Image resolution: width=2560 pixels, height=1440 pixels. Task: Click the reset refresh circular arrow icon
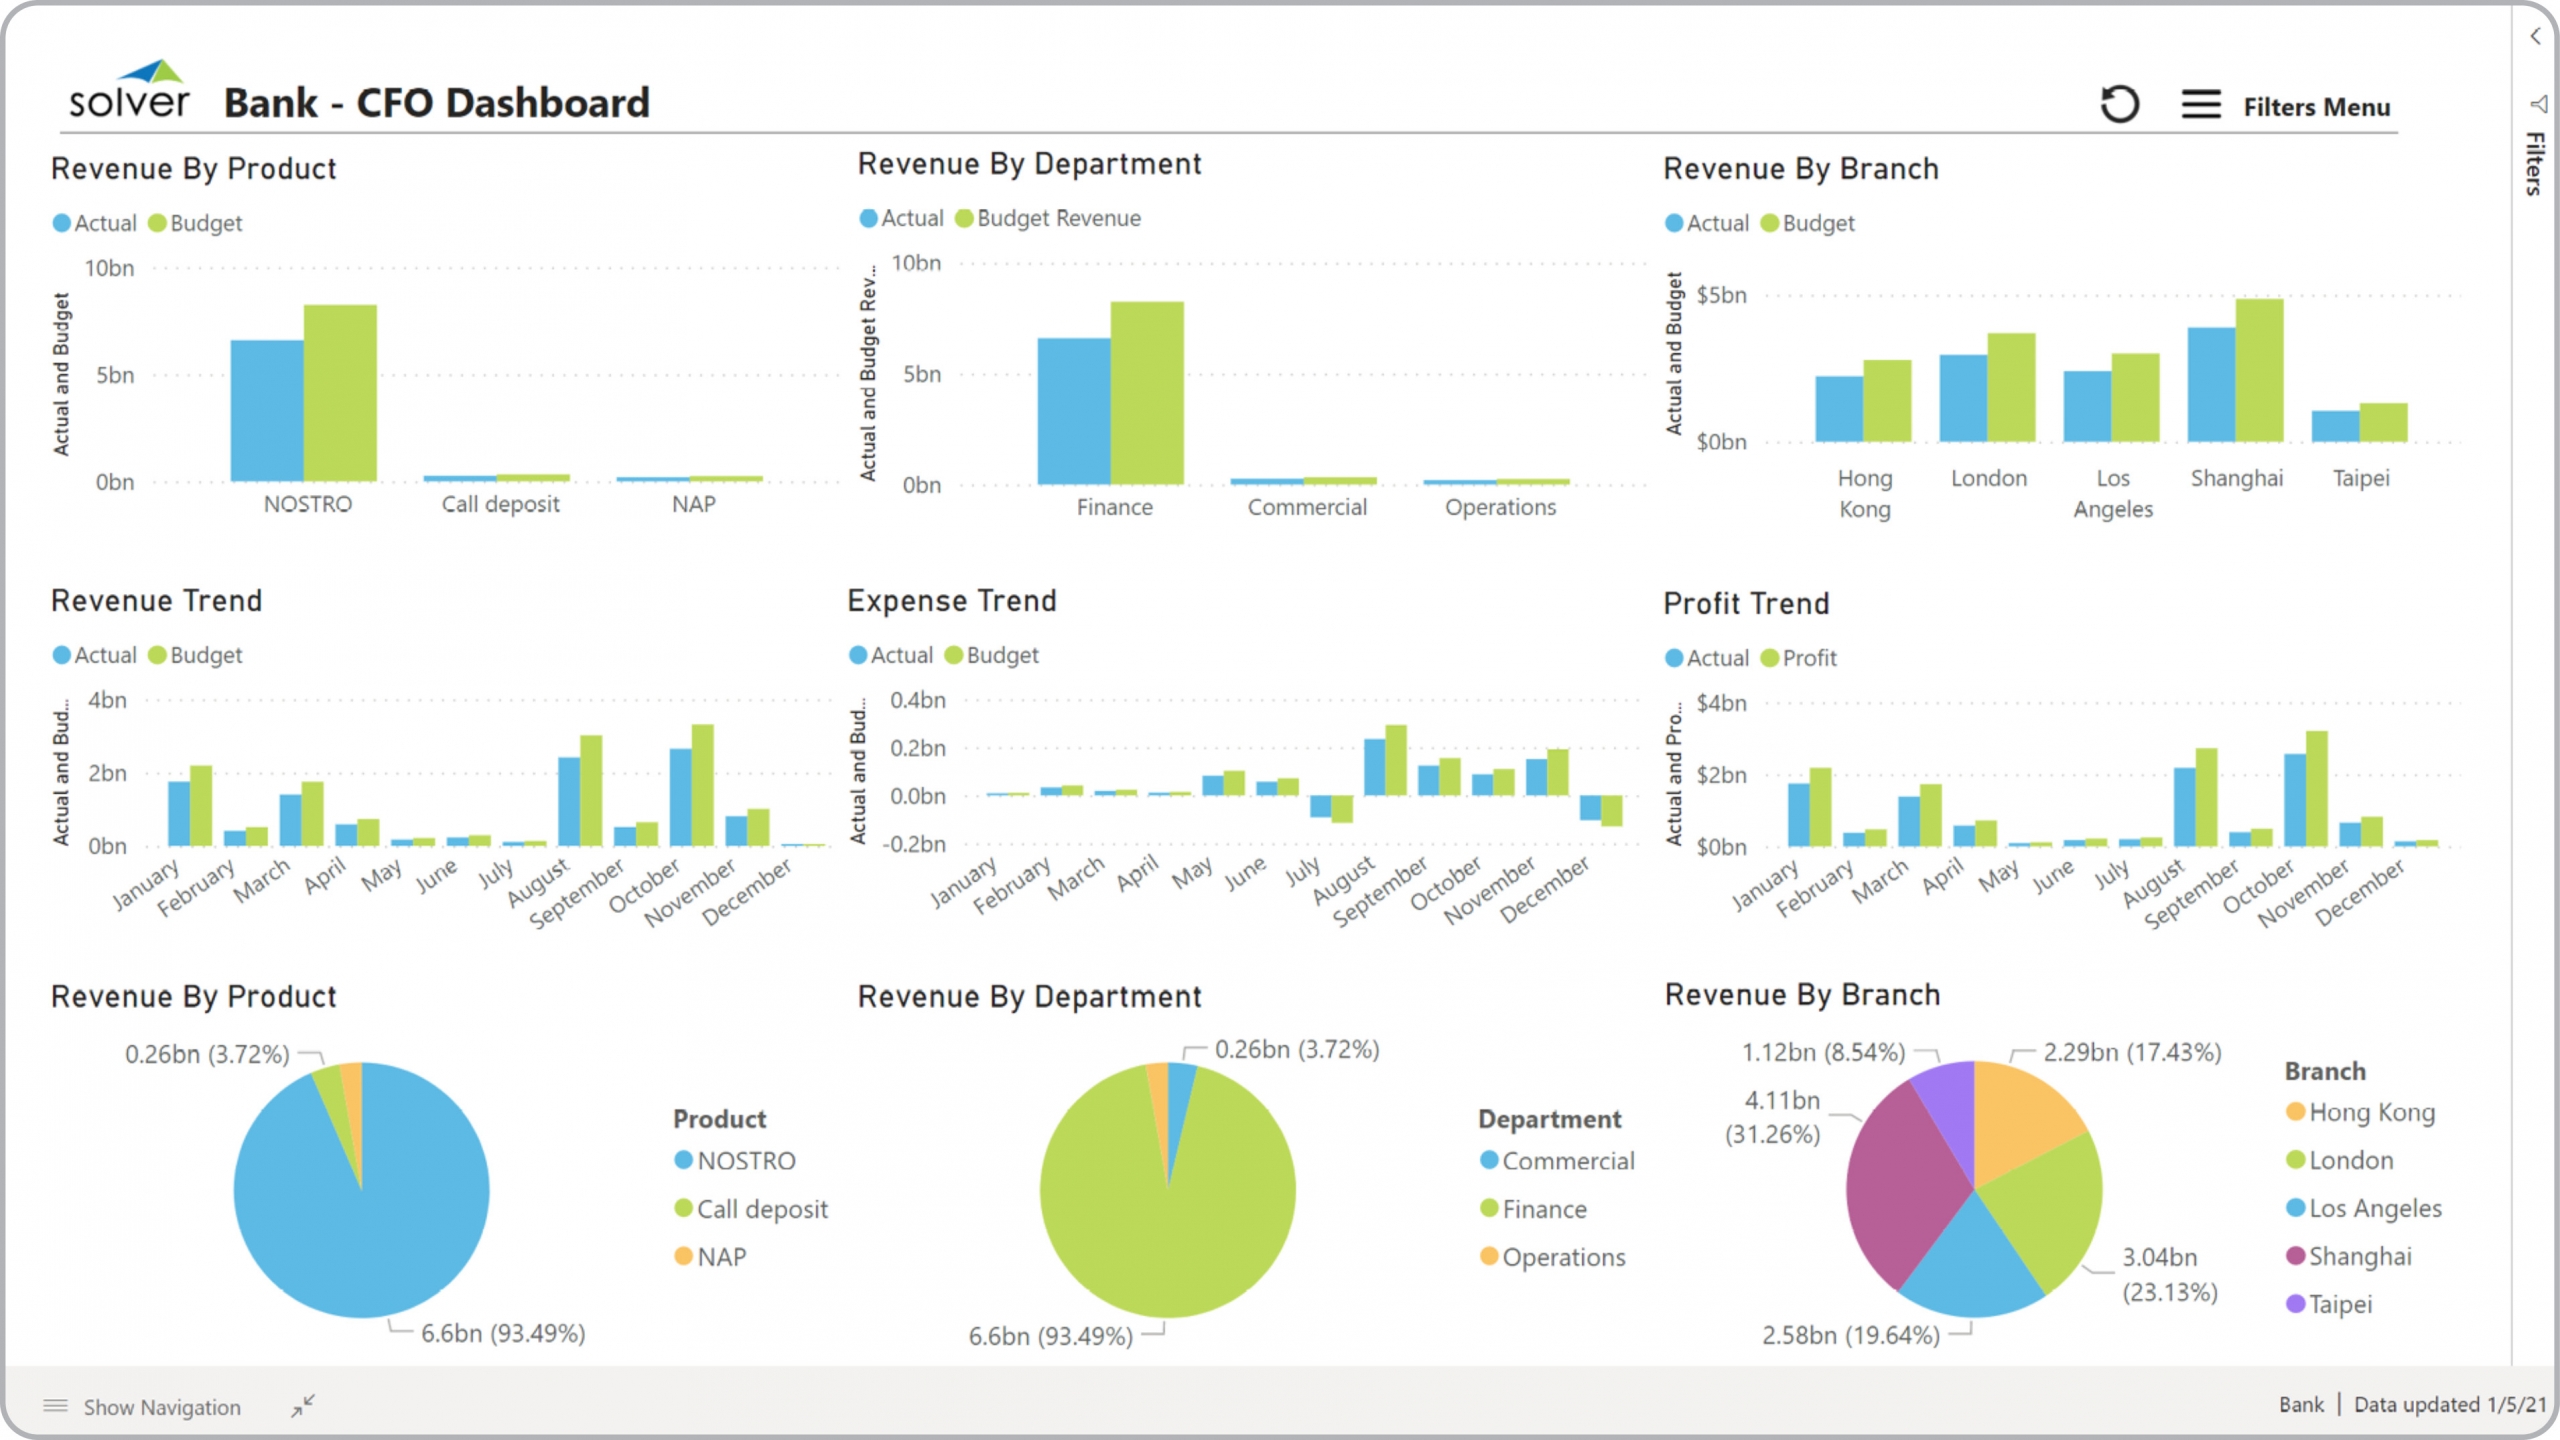tap(2118, 104)
